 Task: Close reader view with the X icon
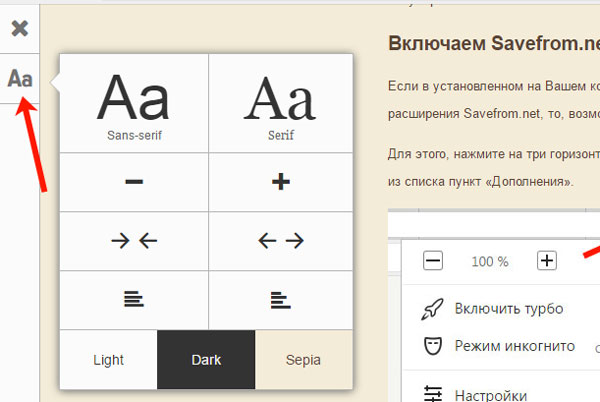click(x=19, y=28)
